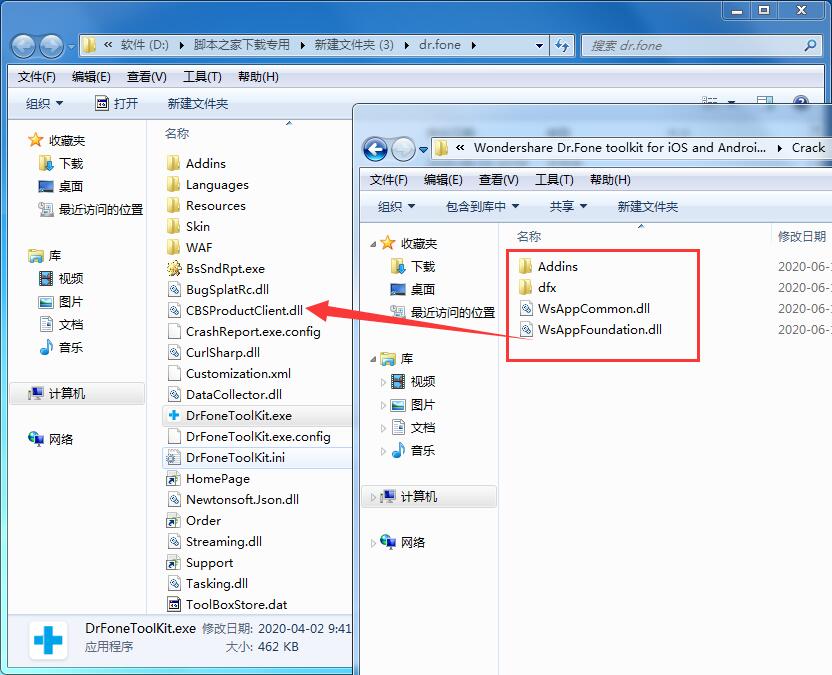Open the 查看(V) menu in the Crack window

click(x=498, y=180)
